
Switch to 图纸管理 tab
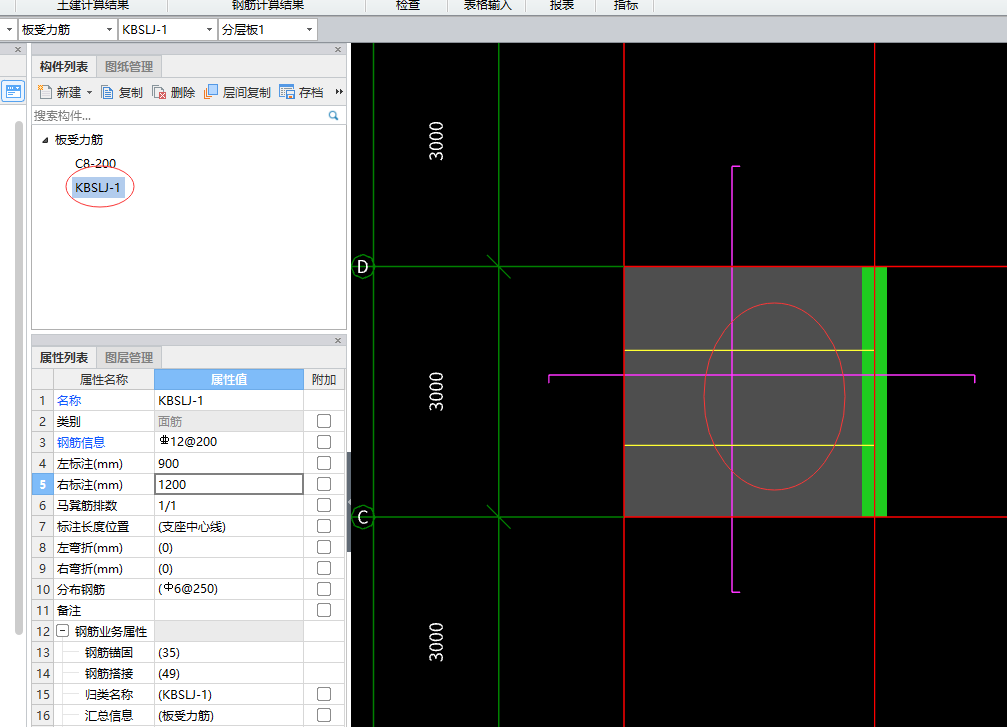(129, 67)
